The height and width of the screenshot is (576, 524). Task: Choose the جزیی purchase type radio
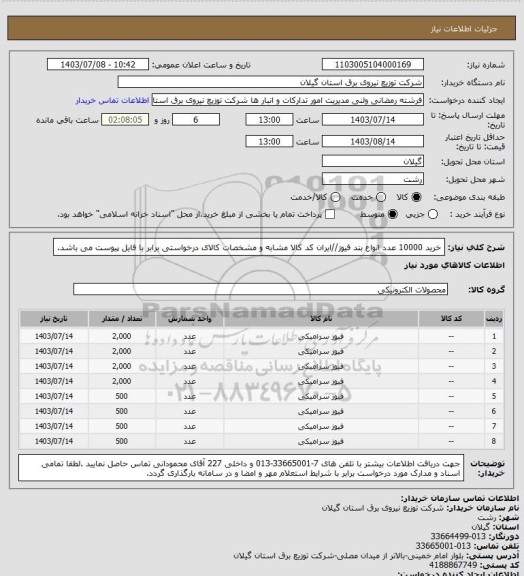433,214
